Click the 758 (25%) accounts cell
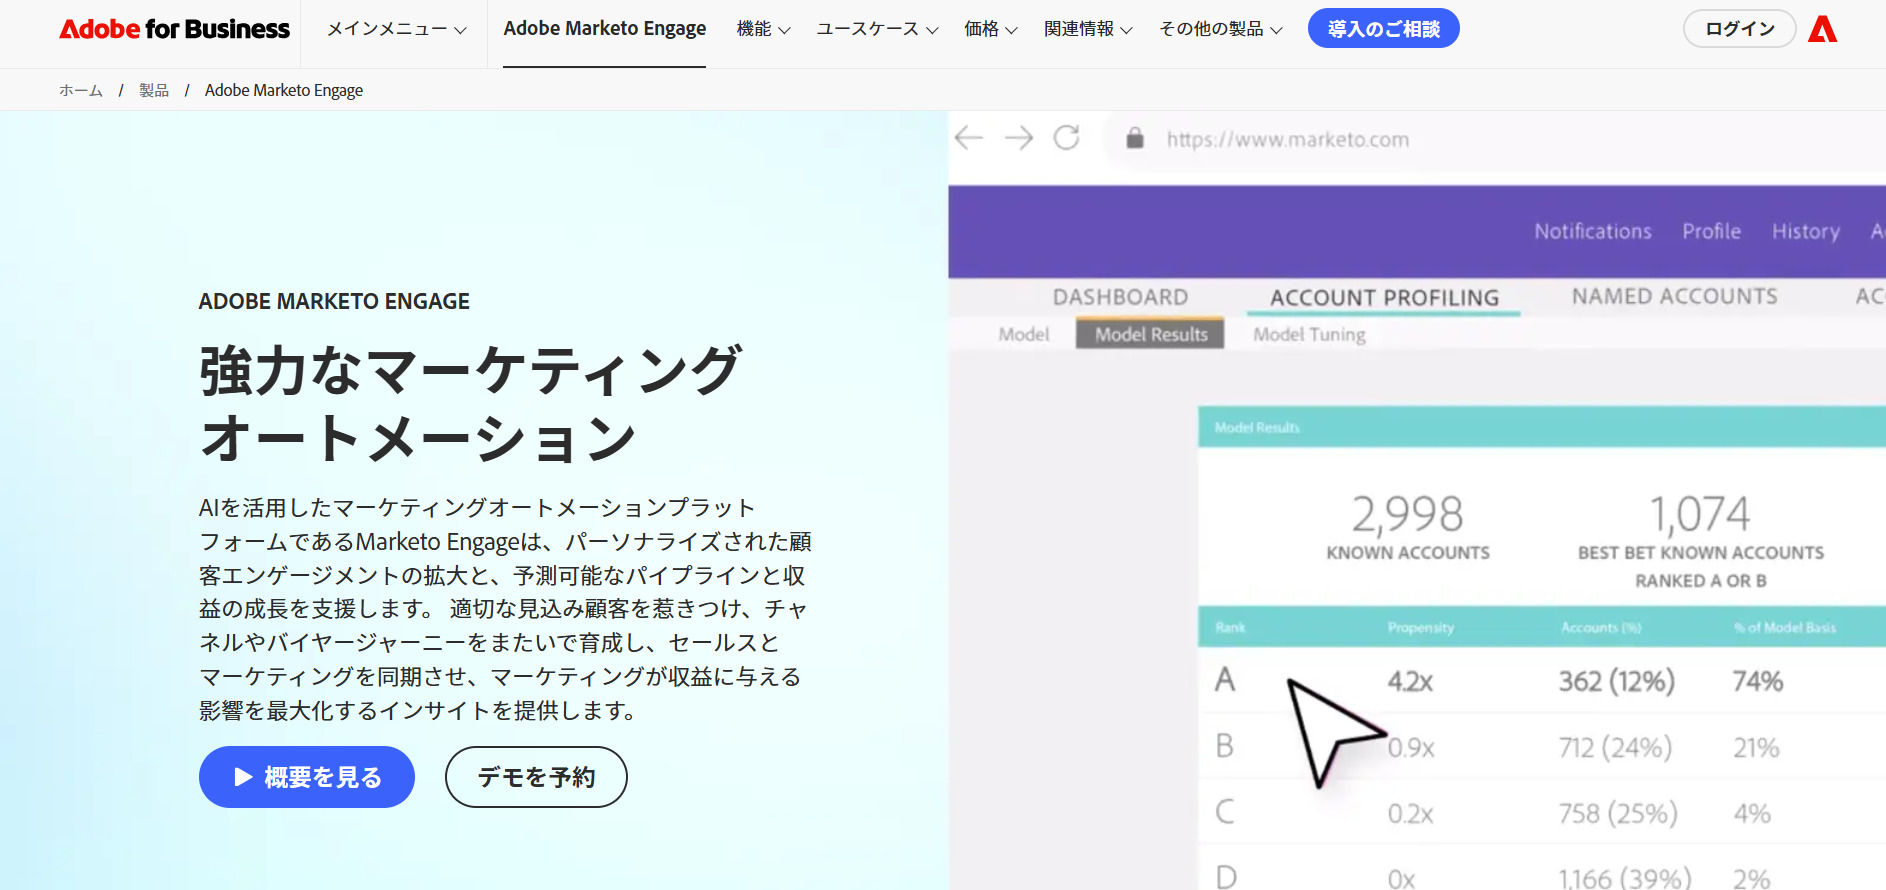1886x890 pixels. click(x=1617, y=814)
